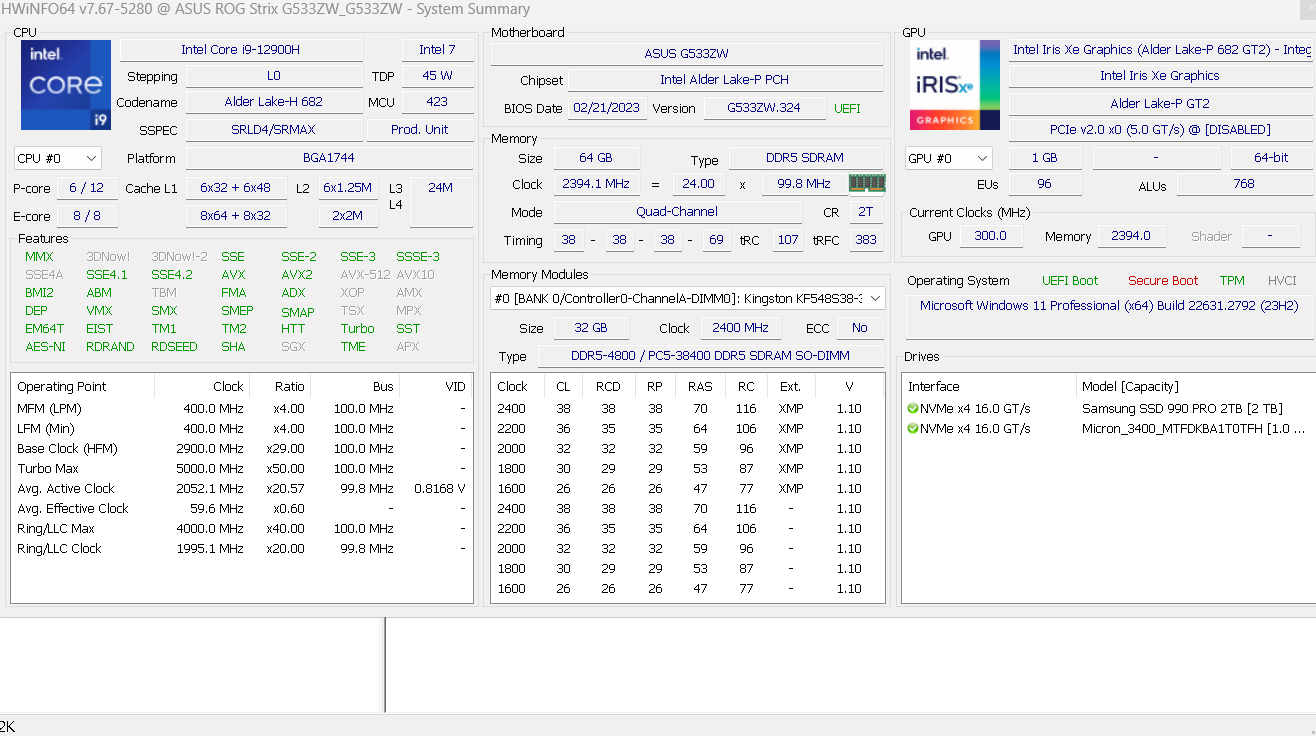Screen dimensions: 1316x736
Task: Click the AVX2 feature label
Action: pos(297,275)
